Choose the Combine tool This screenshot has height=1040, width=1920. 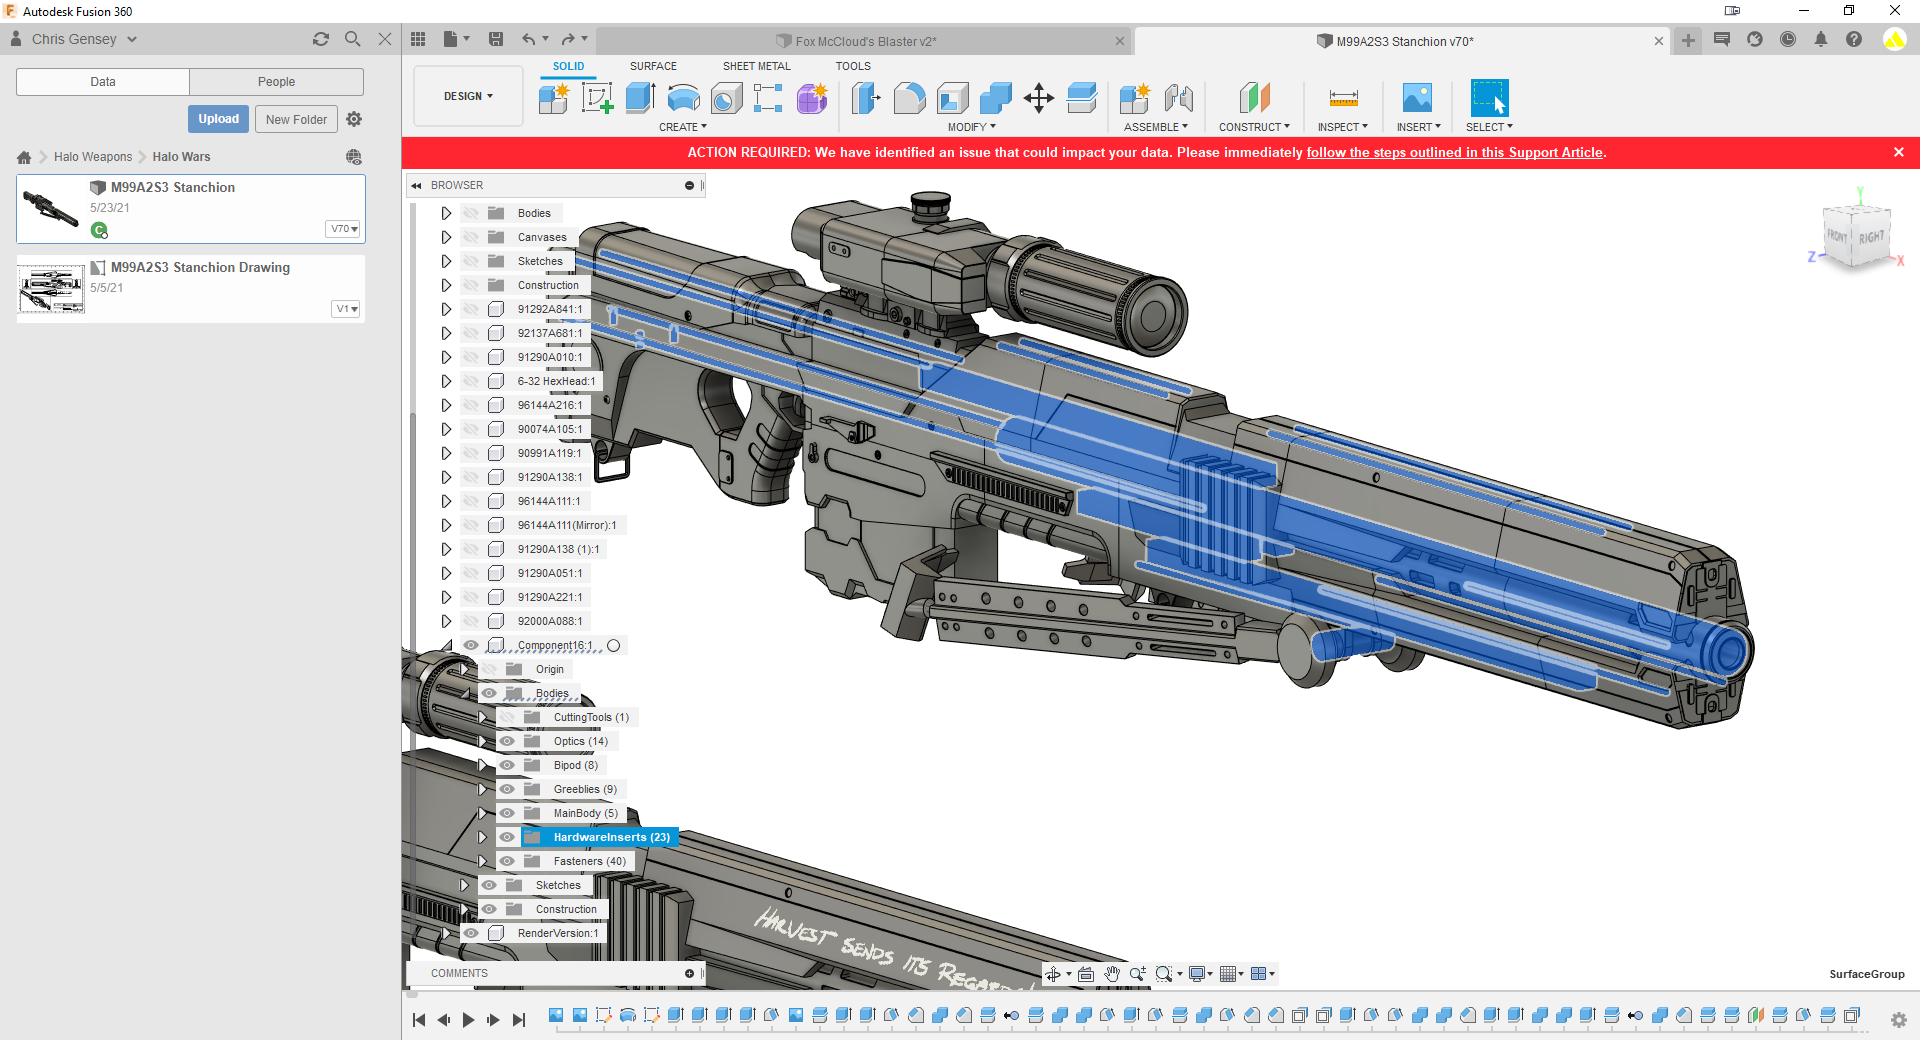pos(996,98)
